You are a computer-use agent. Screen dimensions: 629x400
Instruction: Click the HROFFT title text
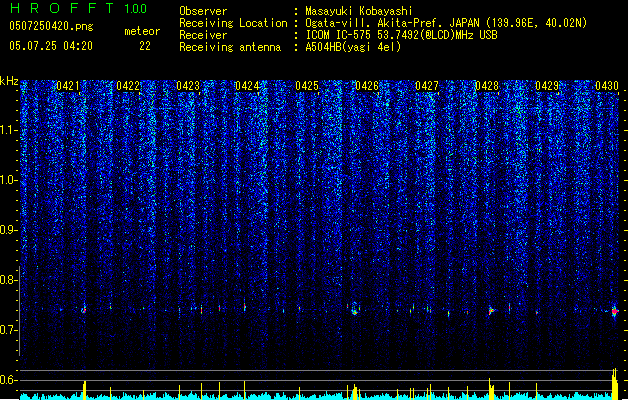(x=62, y=8)
